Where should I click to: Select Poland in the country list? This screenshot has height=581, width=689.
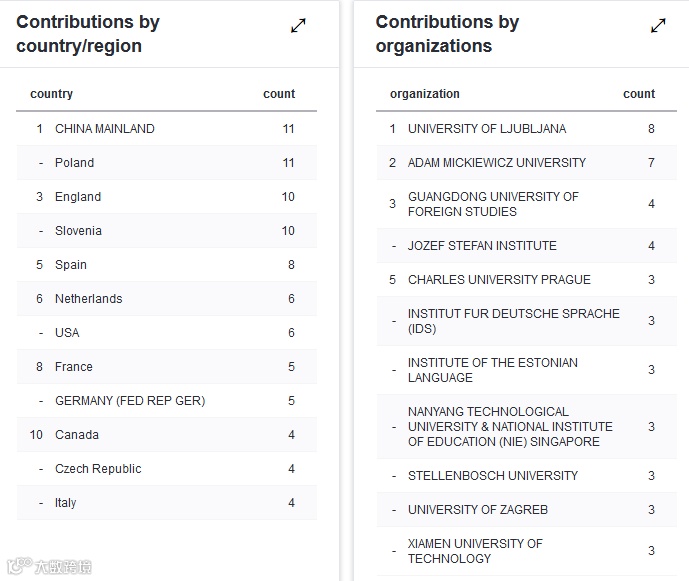click(75, 163)
